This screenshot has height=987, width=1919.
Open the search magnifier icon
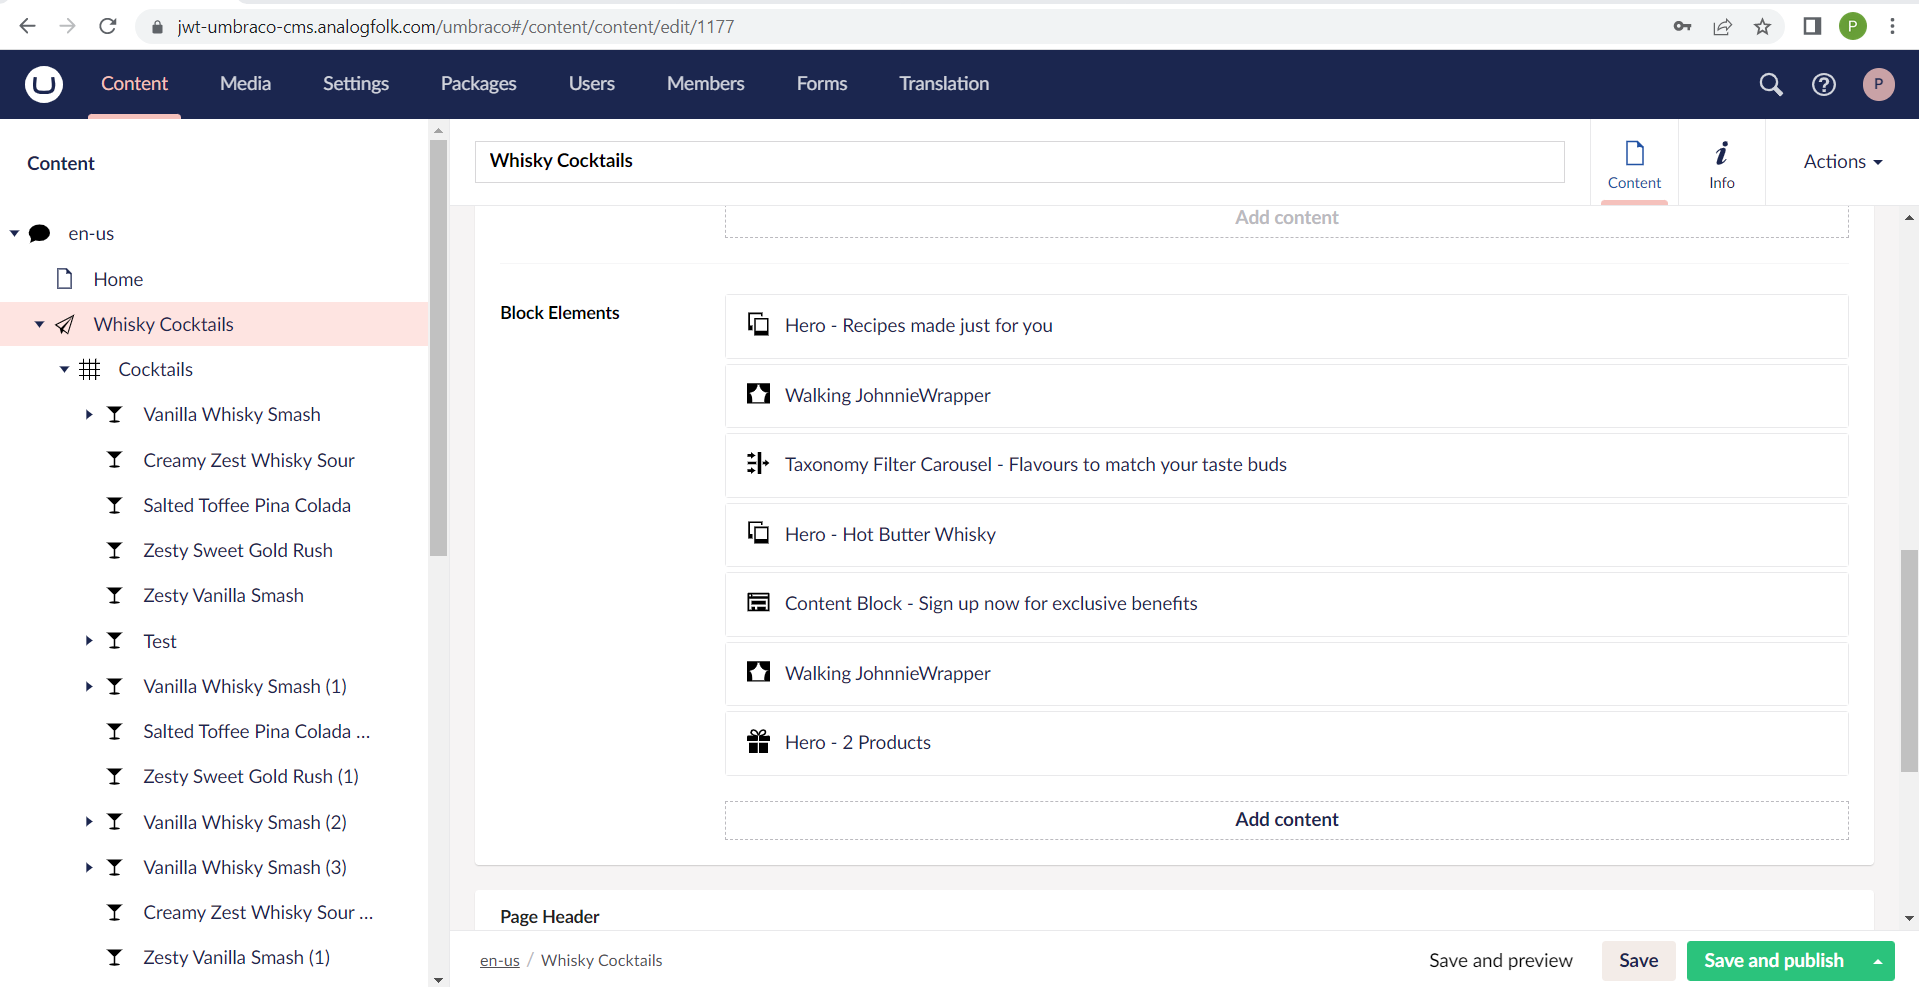click(x=1770, y=84)
